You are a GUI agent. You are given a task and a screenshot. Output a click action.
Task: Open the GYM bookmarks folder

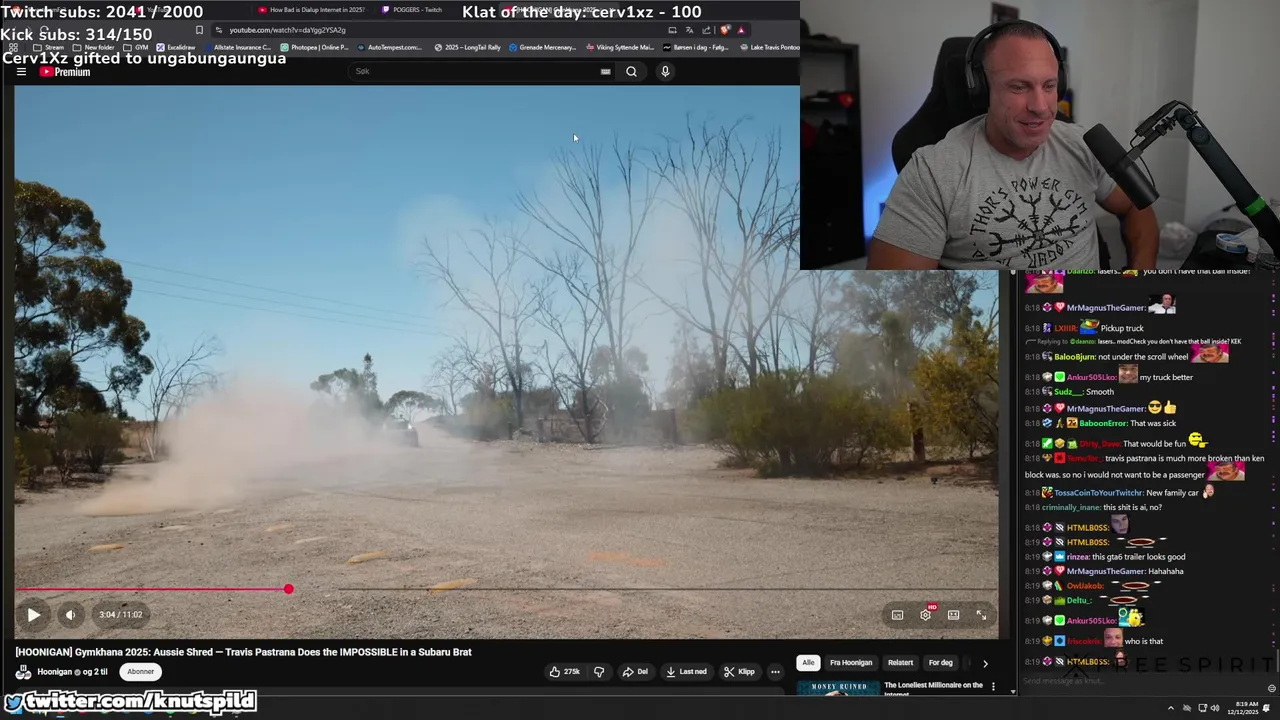(135, 47)
